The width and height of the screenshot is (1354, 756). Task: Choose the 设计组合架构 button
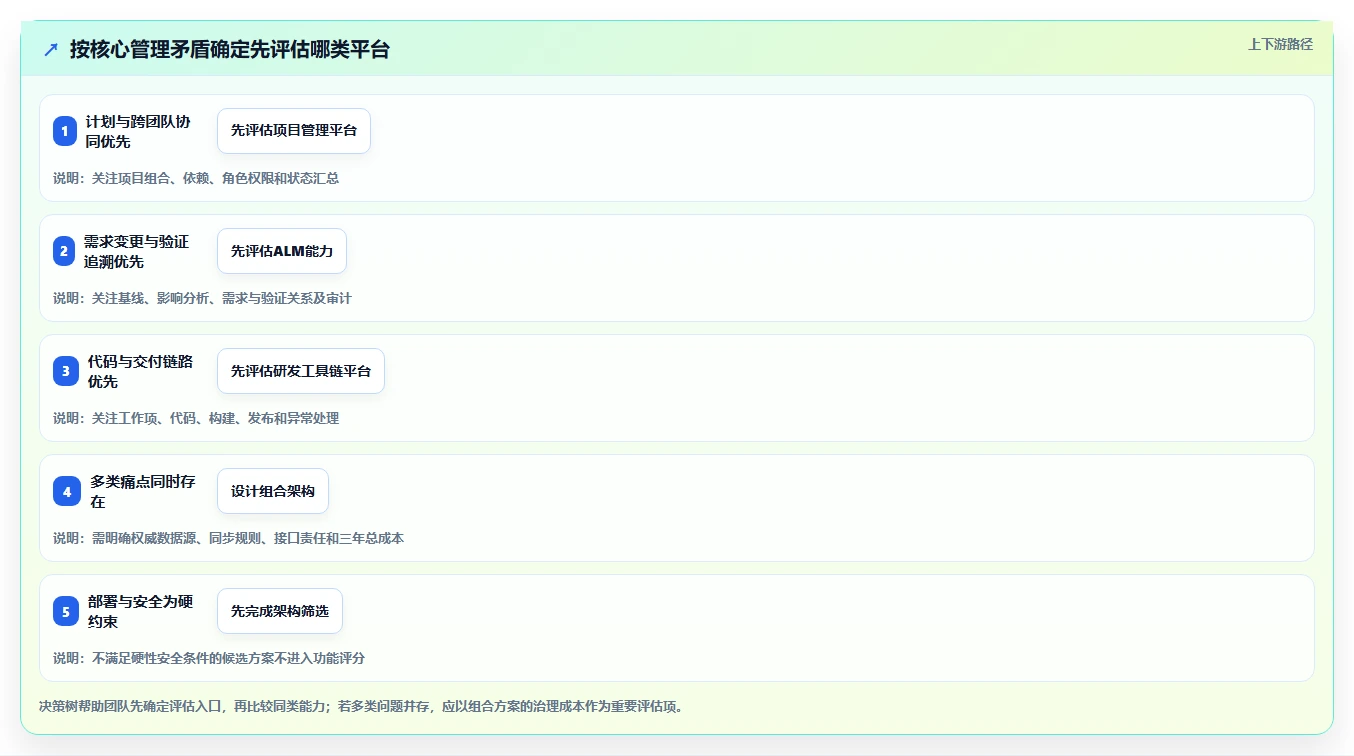273,491
